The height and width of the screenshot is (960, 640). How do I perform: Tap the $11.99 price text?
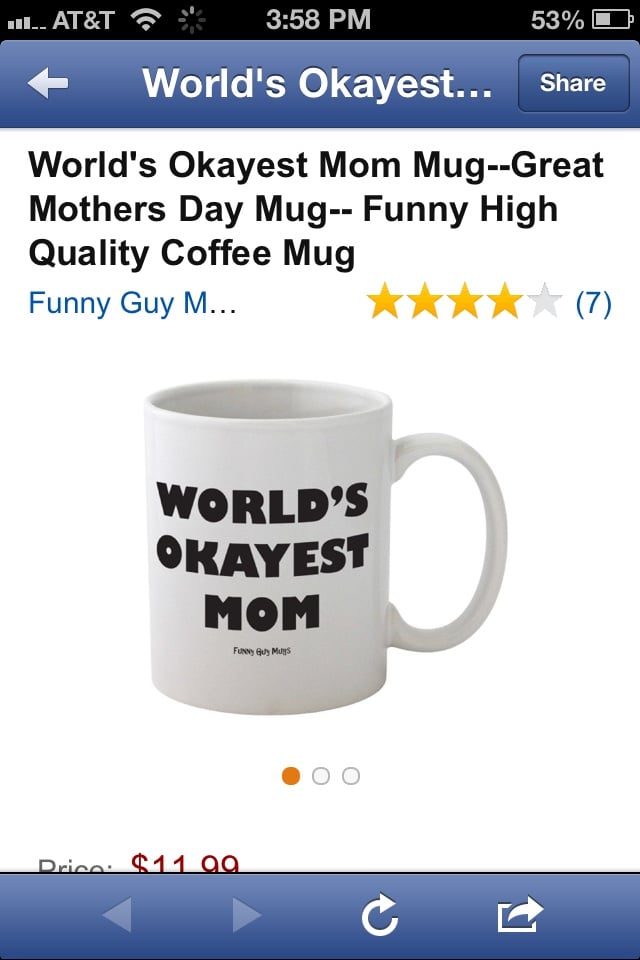click(185, 863)
